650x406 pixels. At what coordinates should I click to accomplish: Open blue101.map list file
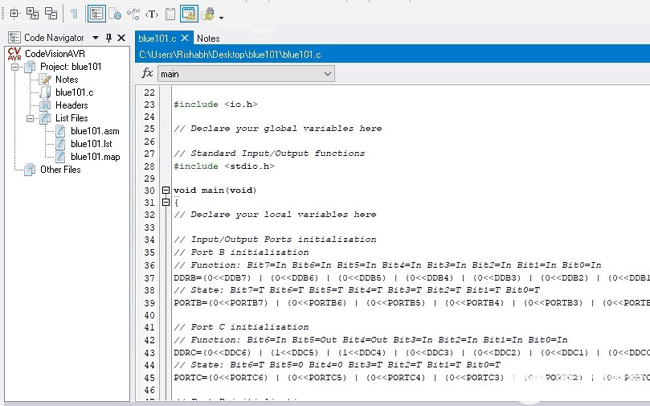tap(95, 157)
